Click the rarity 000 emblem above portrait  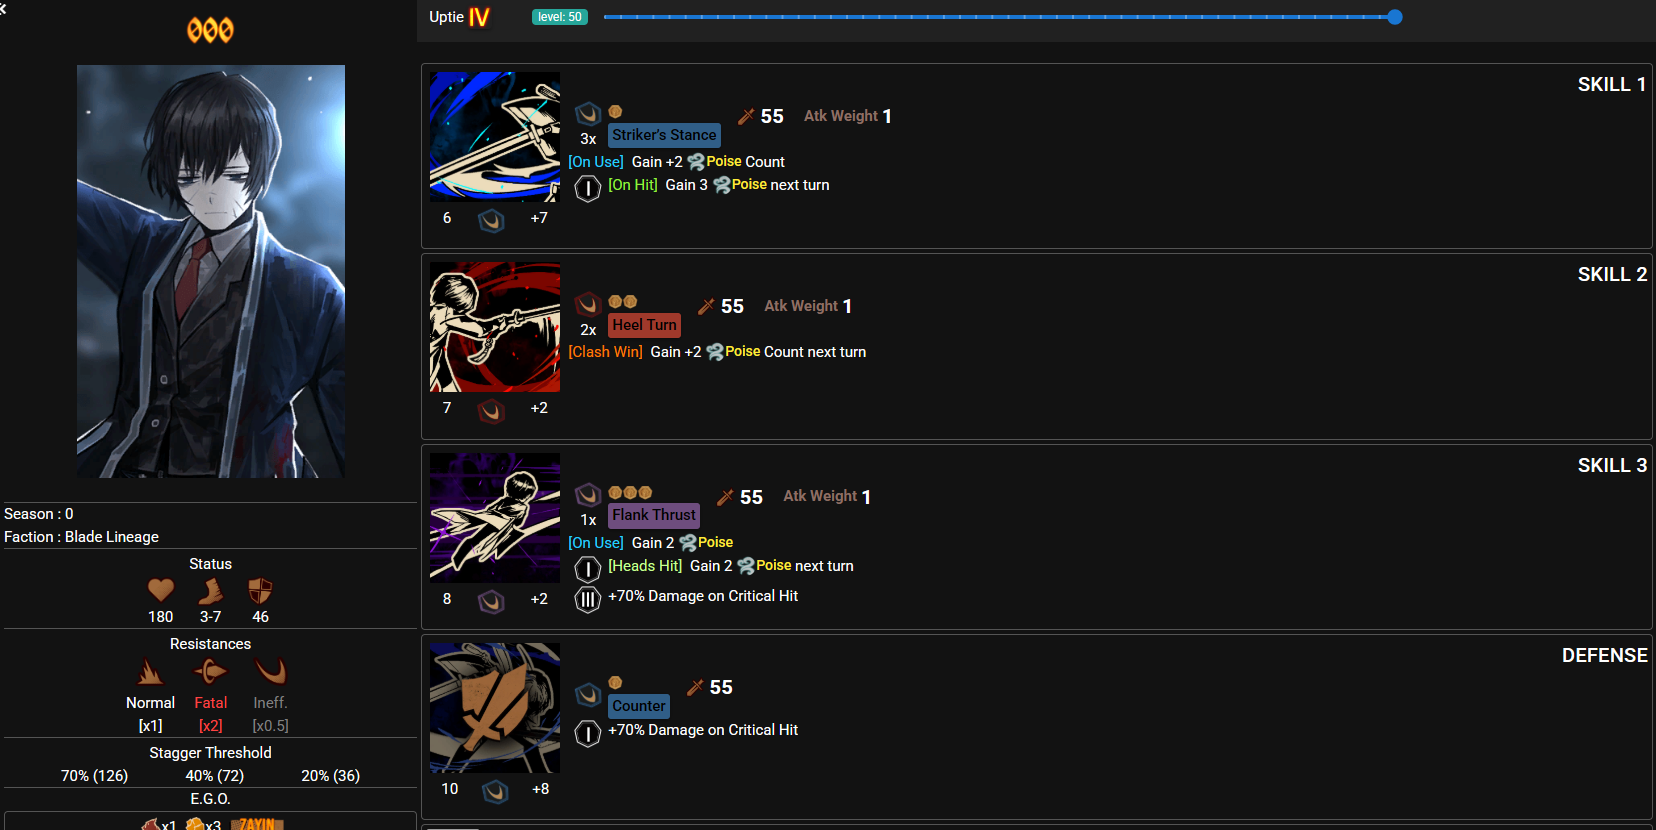pos(210,30)
